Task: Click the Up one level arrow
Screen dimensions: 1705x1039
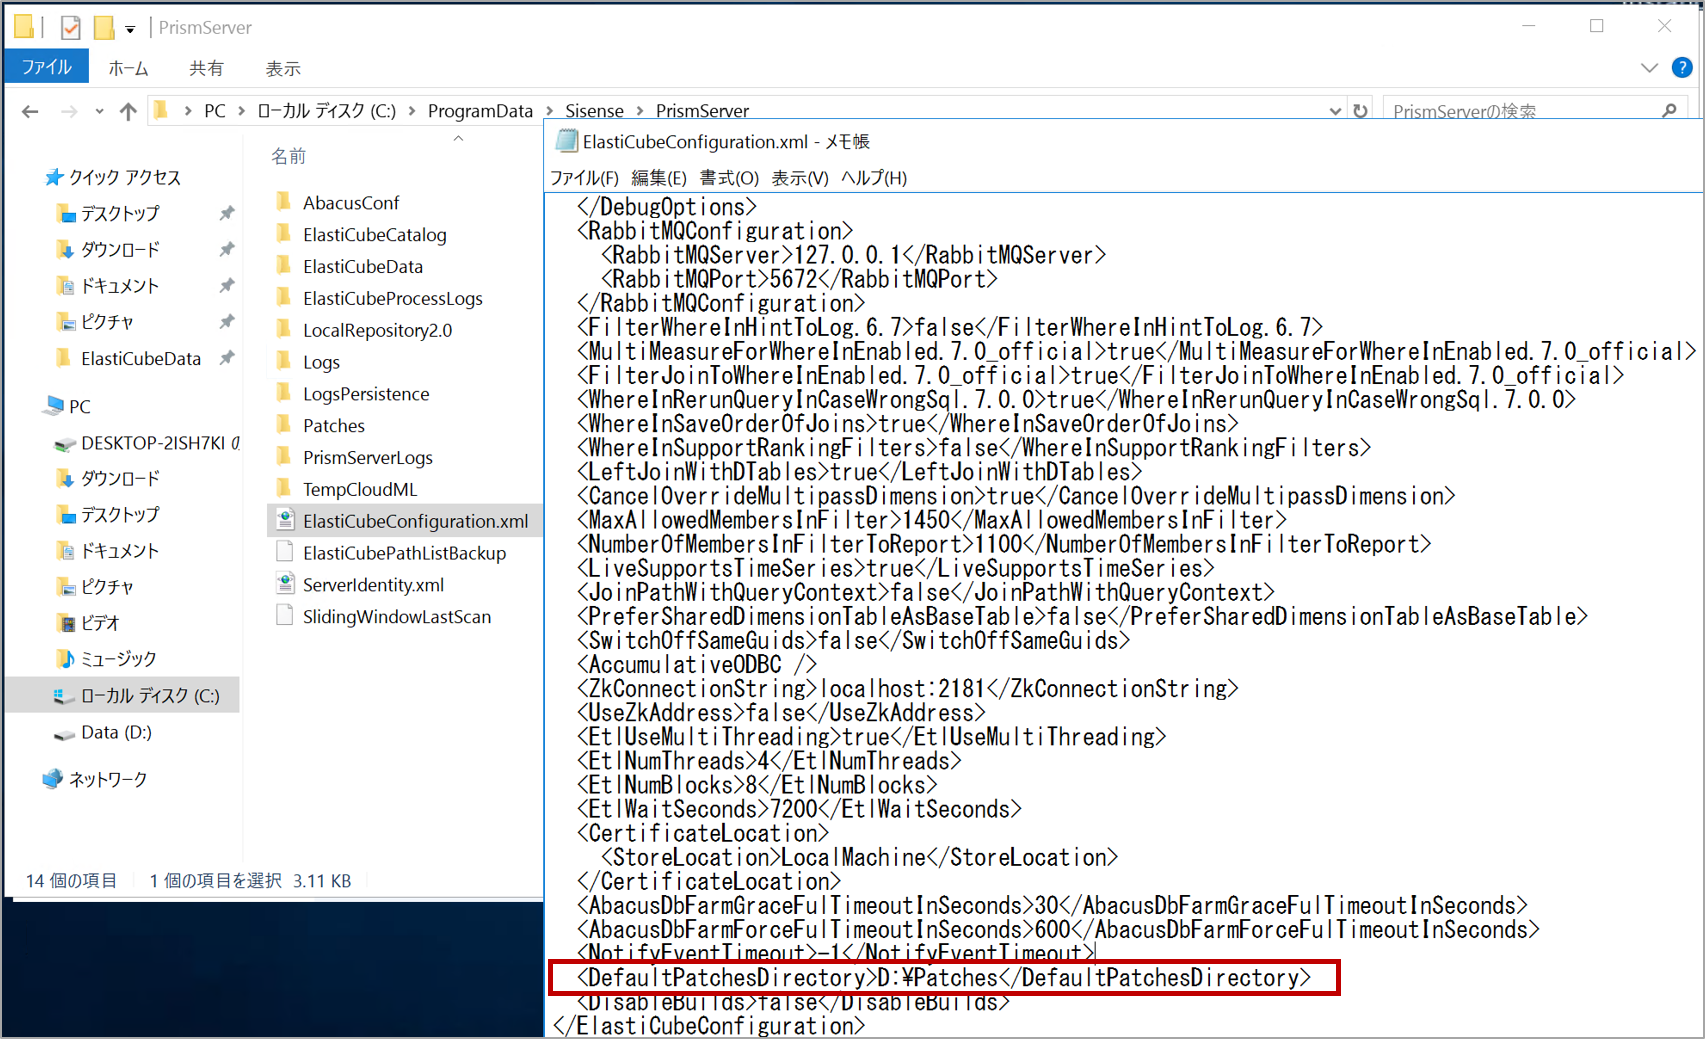Action: click(x=128, y=111)
